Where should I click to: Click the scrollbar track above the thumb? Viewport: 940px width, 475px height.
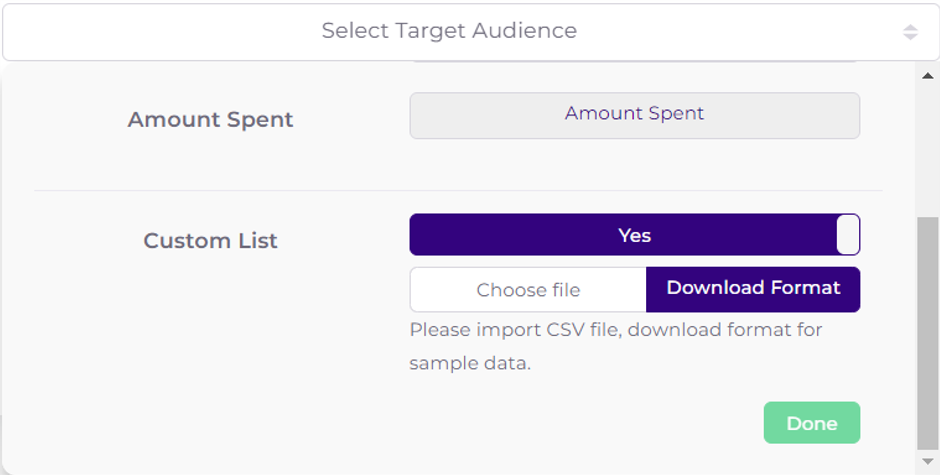point(928,150)
